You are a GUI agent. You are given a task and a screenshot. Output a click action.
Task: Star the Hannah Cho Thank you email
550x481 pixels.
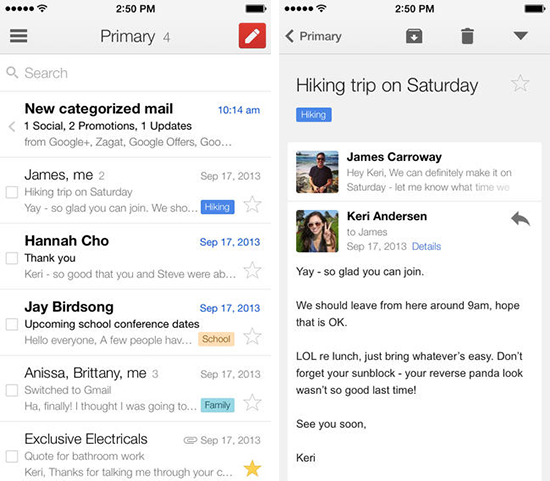(252, 270)
